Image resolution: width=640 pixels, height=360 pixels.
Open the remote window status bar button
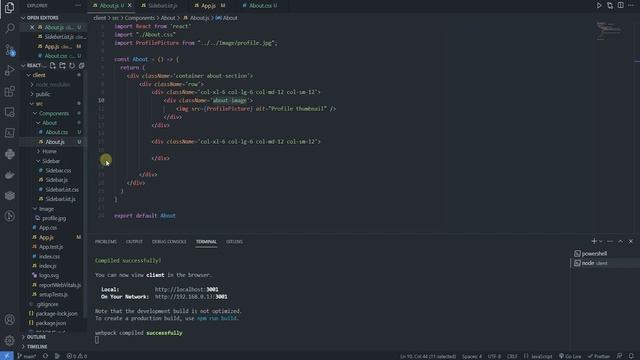(7, 356)
